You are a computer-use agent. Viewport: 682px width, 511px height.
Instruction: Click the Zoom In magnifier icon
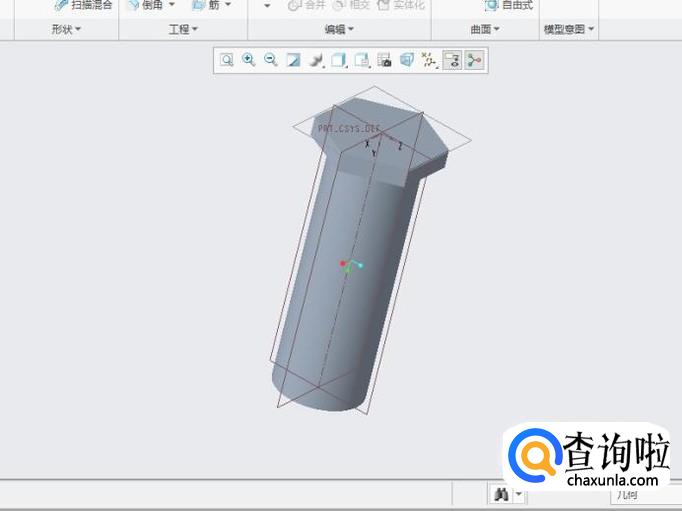(x=249, y=60)
